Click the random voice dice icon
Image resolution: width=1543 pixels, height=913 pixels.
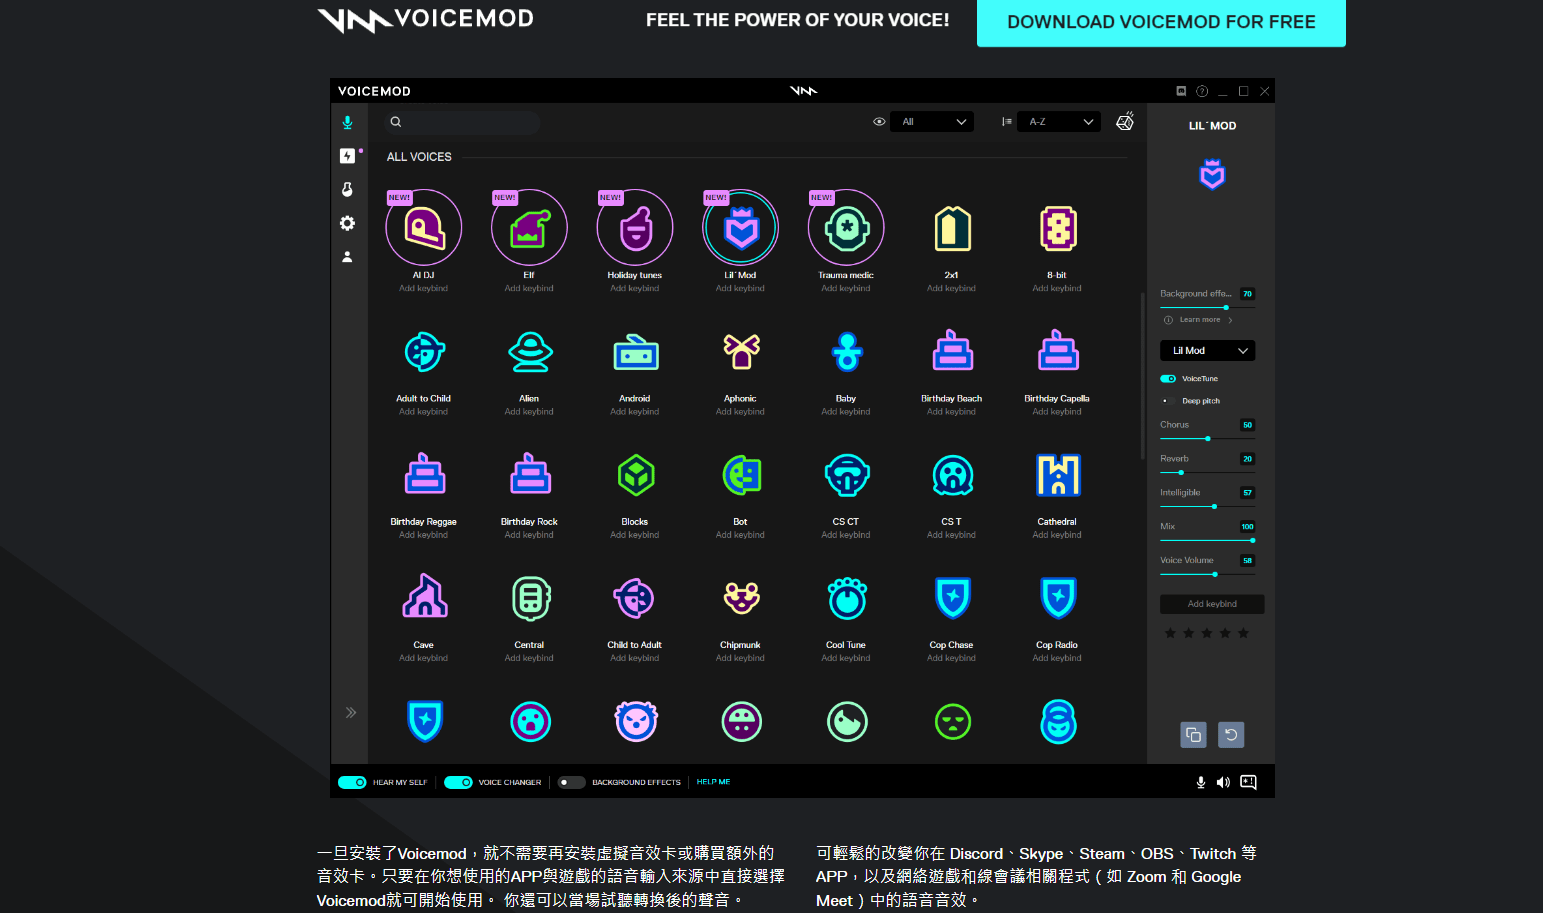tap(1125, 122)
